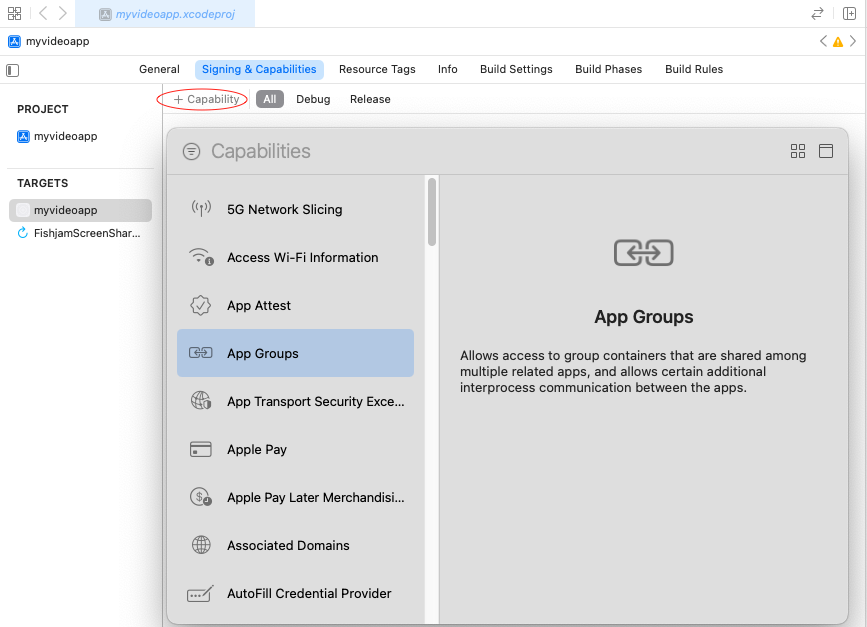The width and height of the screenshot is (867, 627).
Task: Click the filter icon beside Capabilities title
Action: (192, 152)
